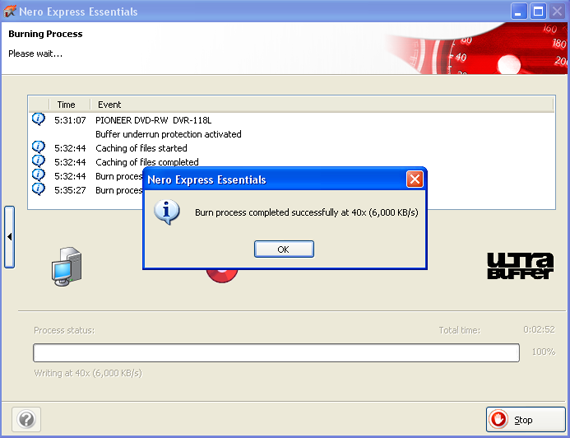Click the computer source icon
This screenshot has width=570, height=438.
point(67,267)
